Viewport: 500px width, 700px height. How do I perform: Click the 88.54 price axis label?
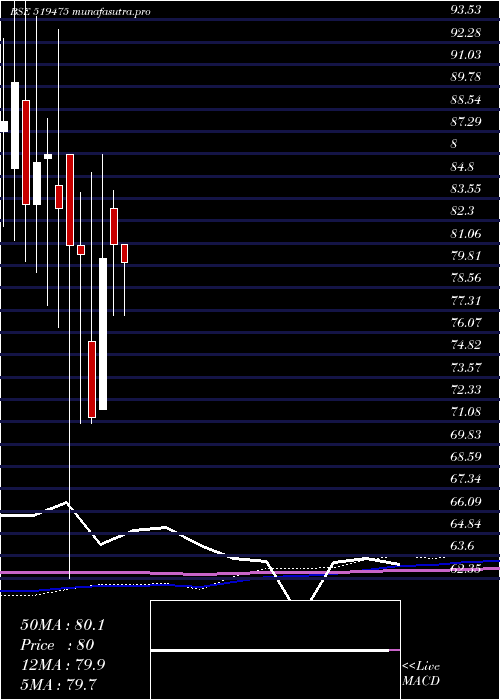tap(466, 99)
